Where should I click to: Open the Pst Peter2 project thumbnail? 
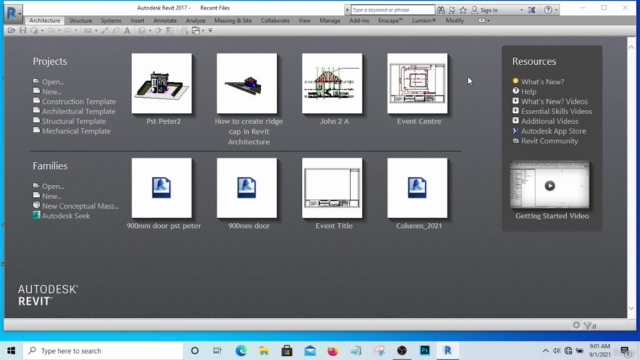(162, 84)
